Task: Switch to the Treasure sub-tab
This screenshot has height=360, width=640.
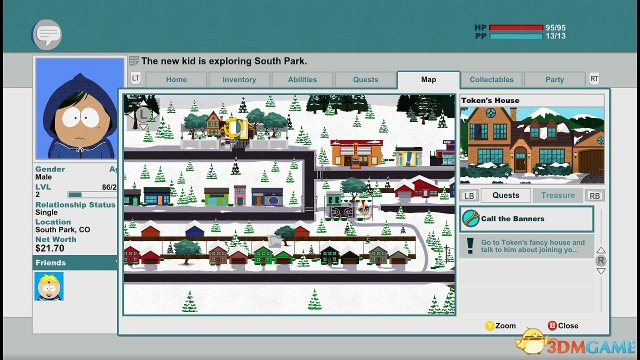Action: (x=558, y=195)
